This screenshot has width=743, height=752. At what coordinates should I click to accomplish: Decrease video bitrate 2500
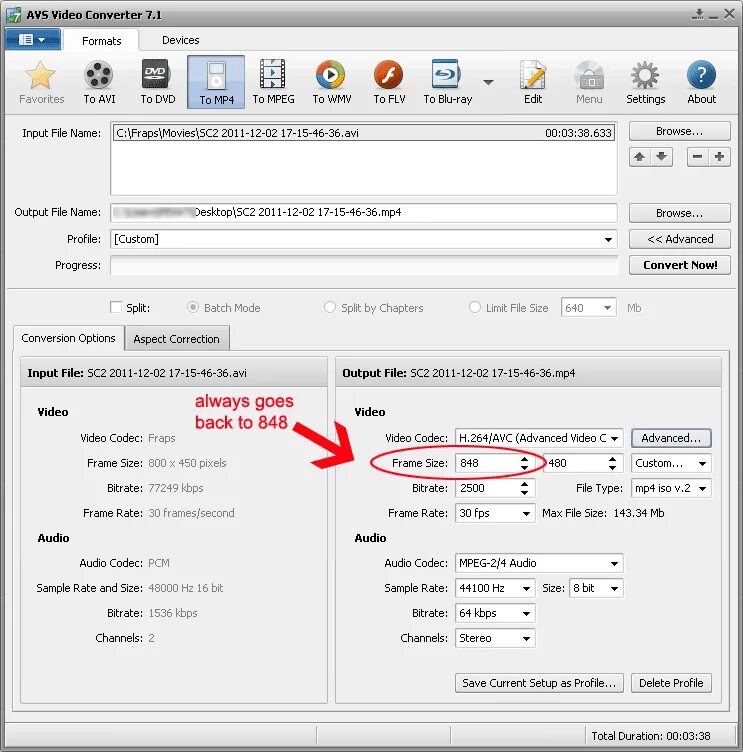[524, 493]
